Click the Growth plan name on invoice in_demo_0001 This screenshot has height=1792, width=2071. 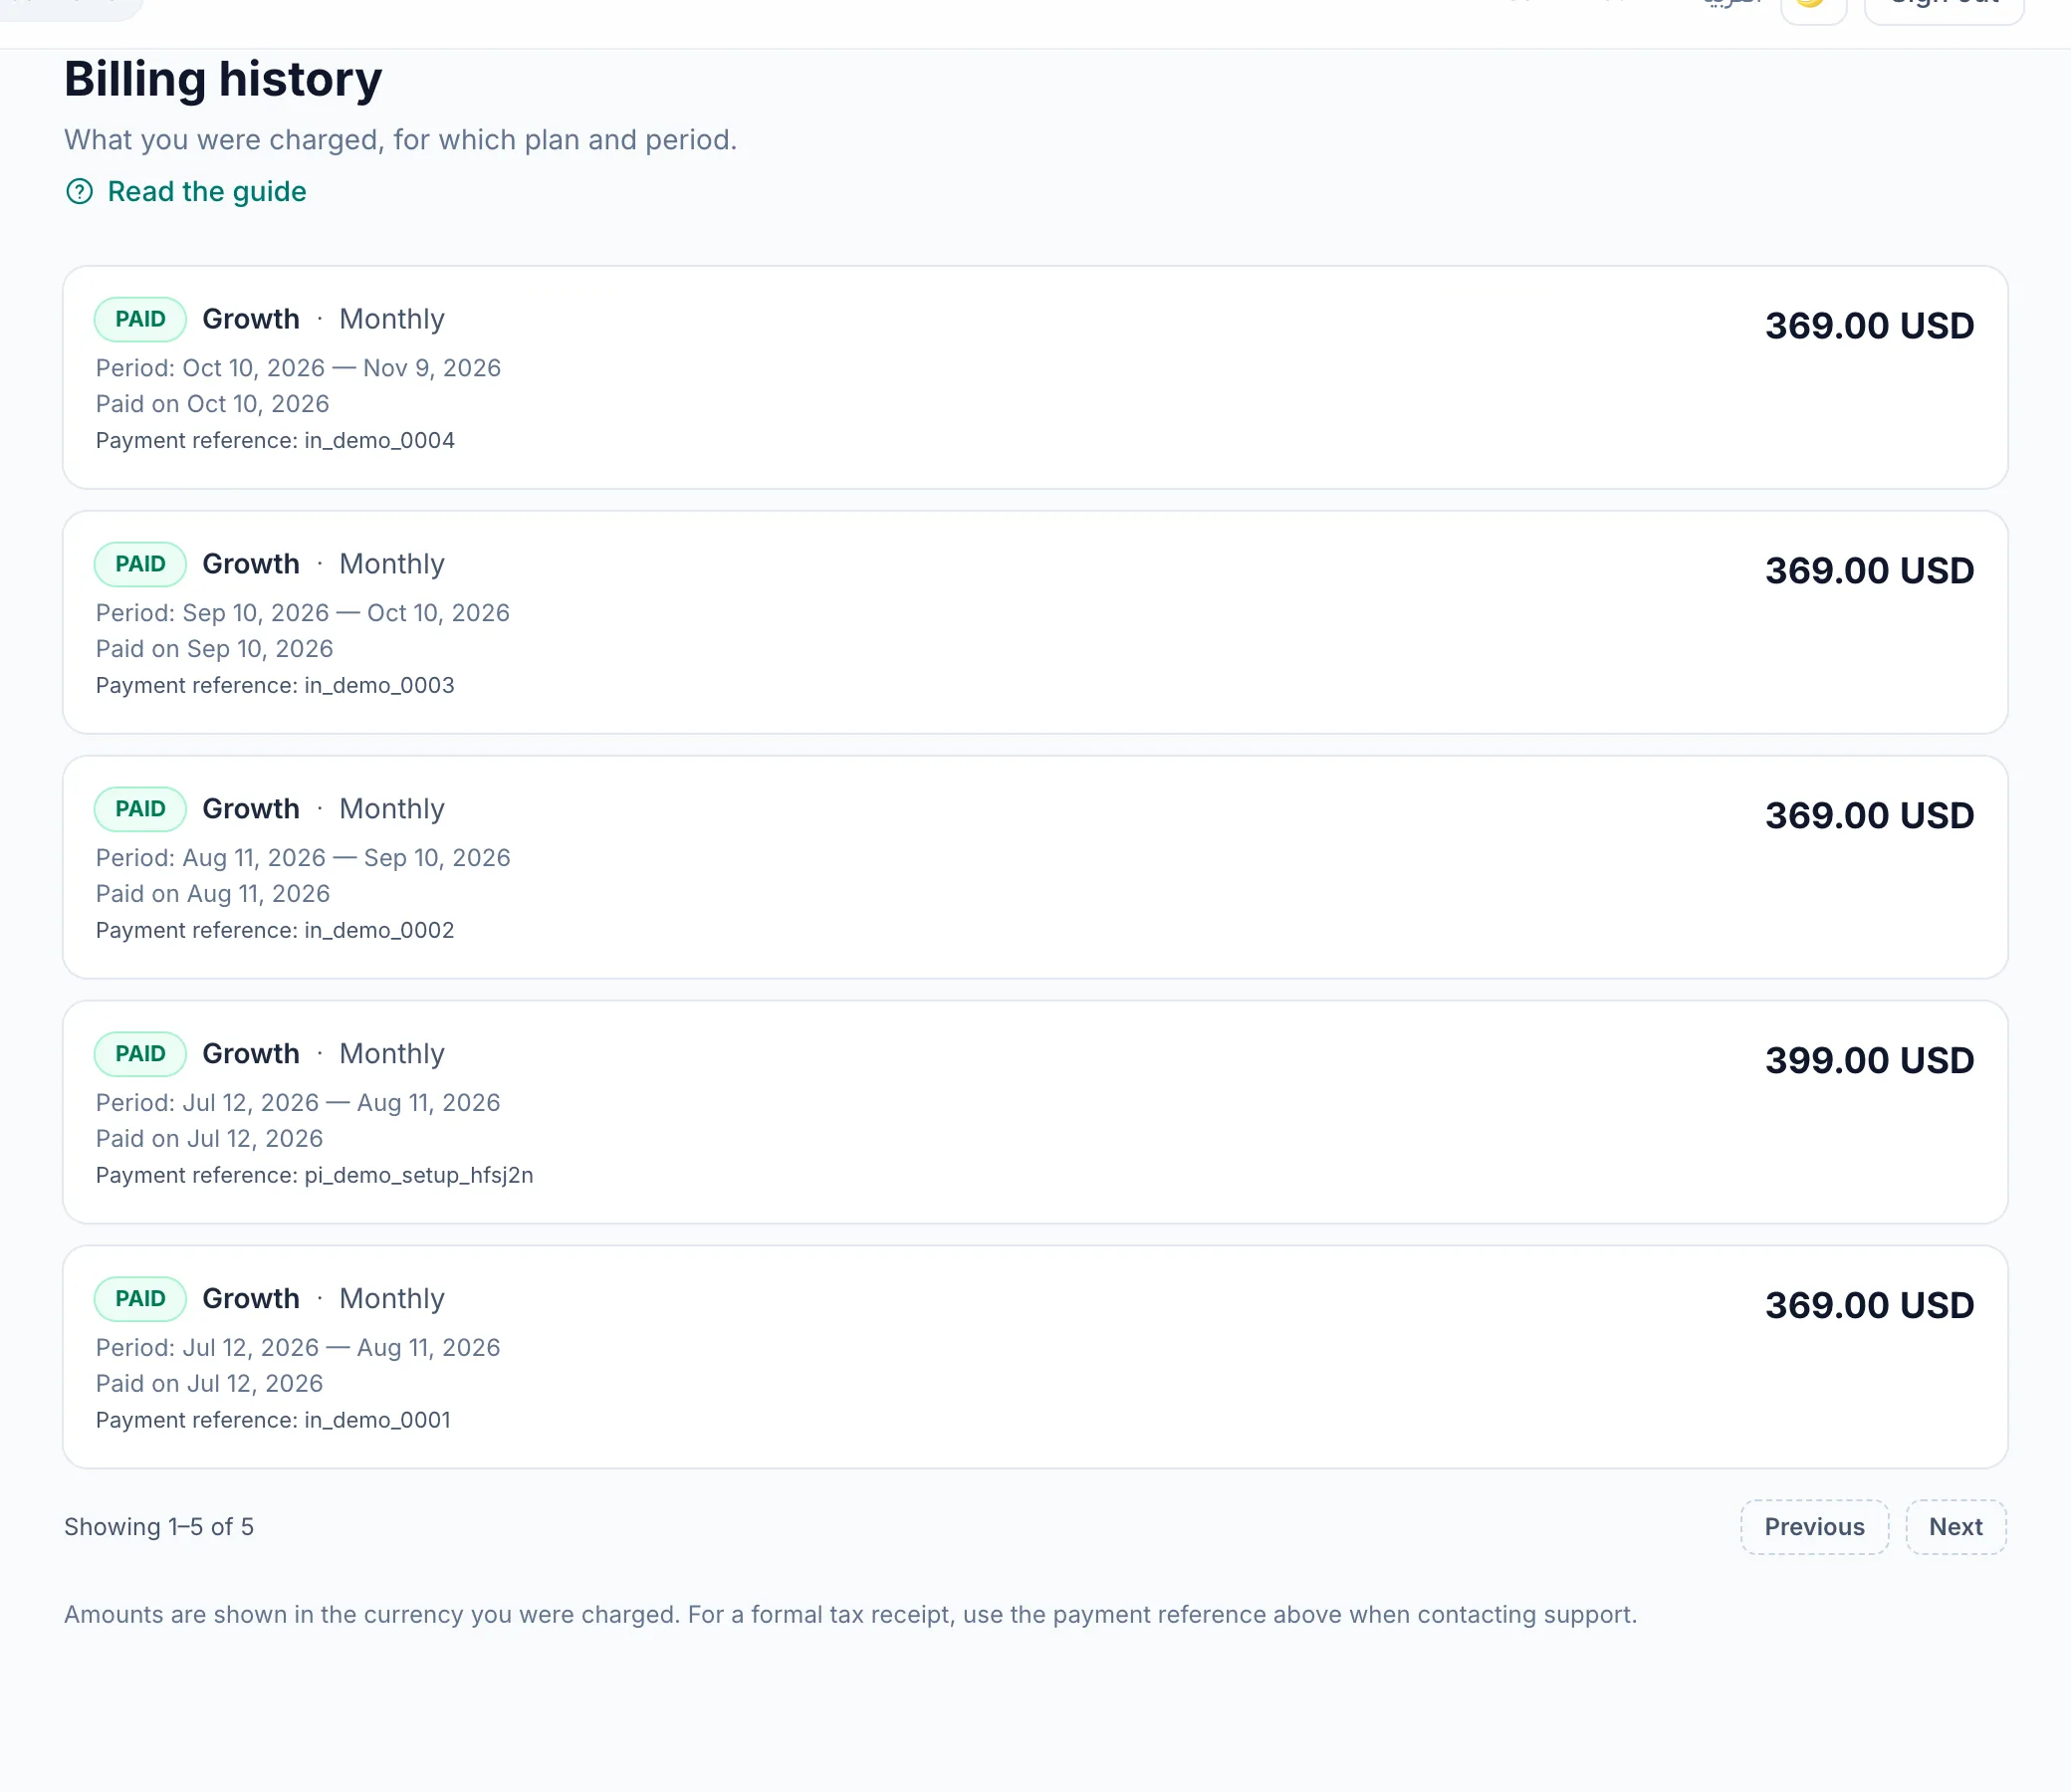(251, 1299)
